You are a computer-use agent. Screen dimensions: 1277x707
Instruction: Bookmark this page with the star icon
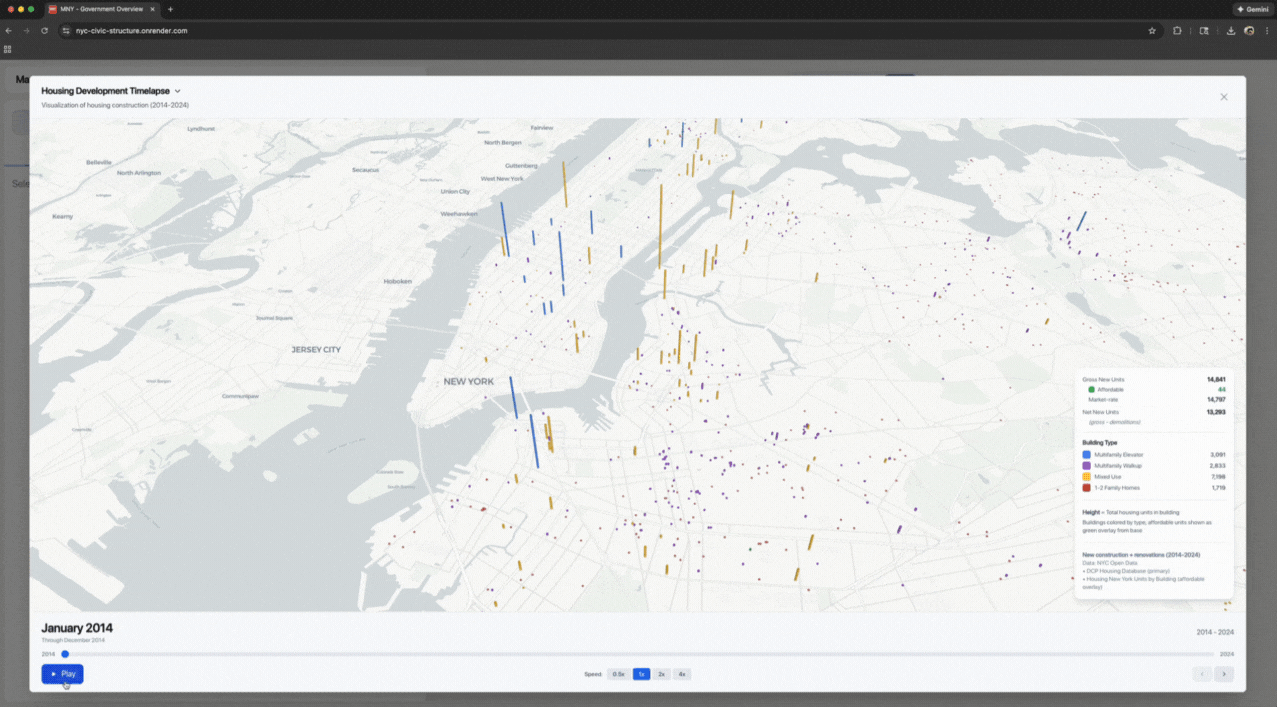(x=1152, y=31)
